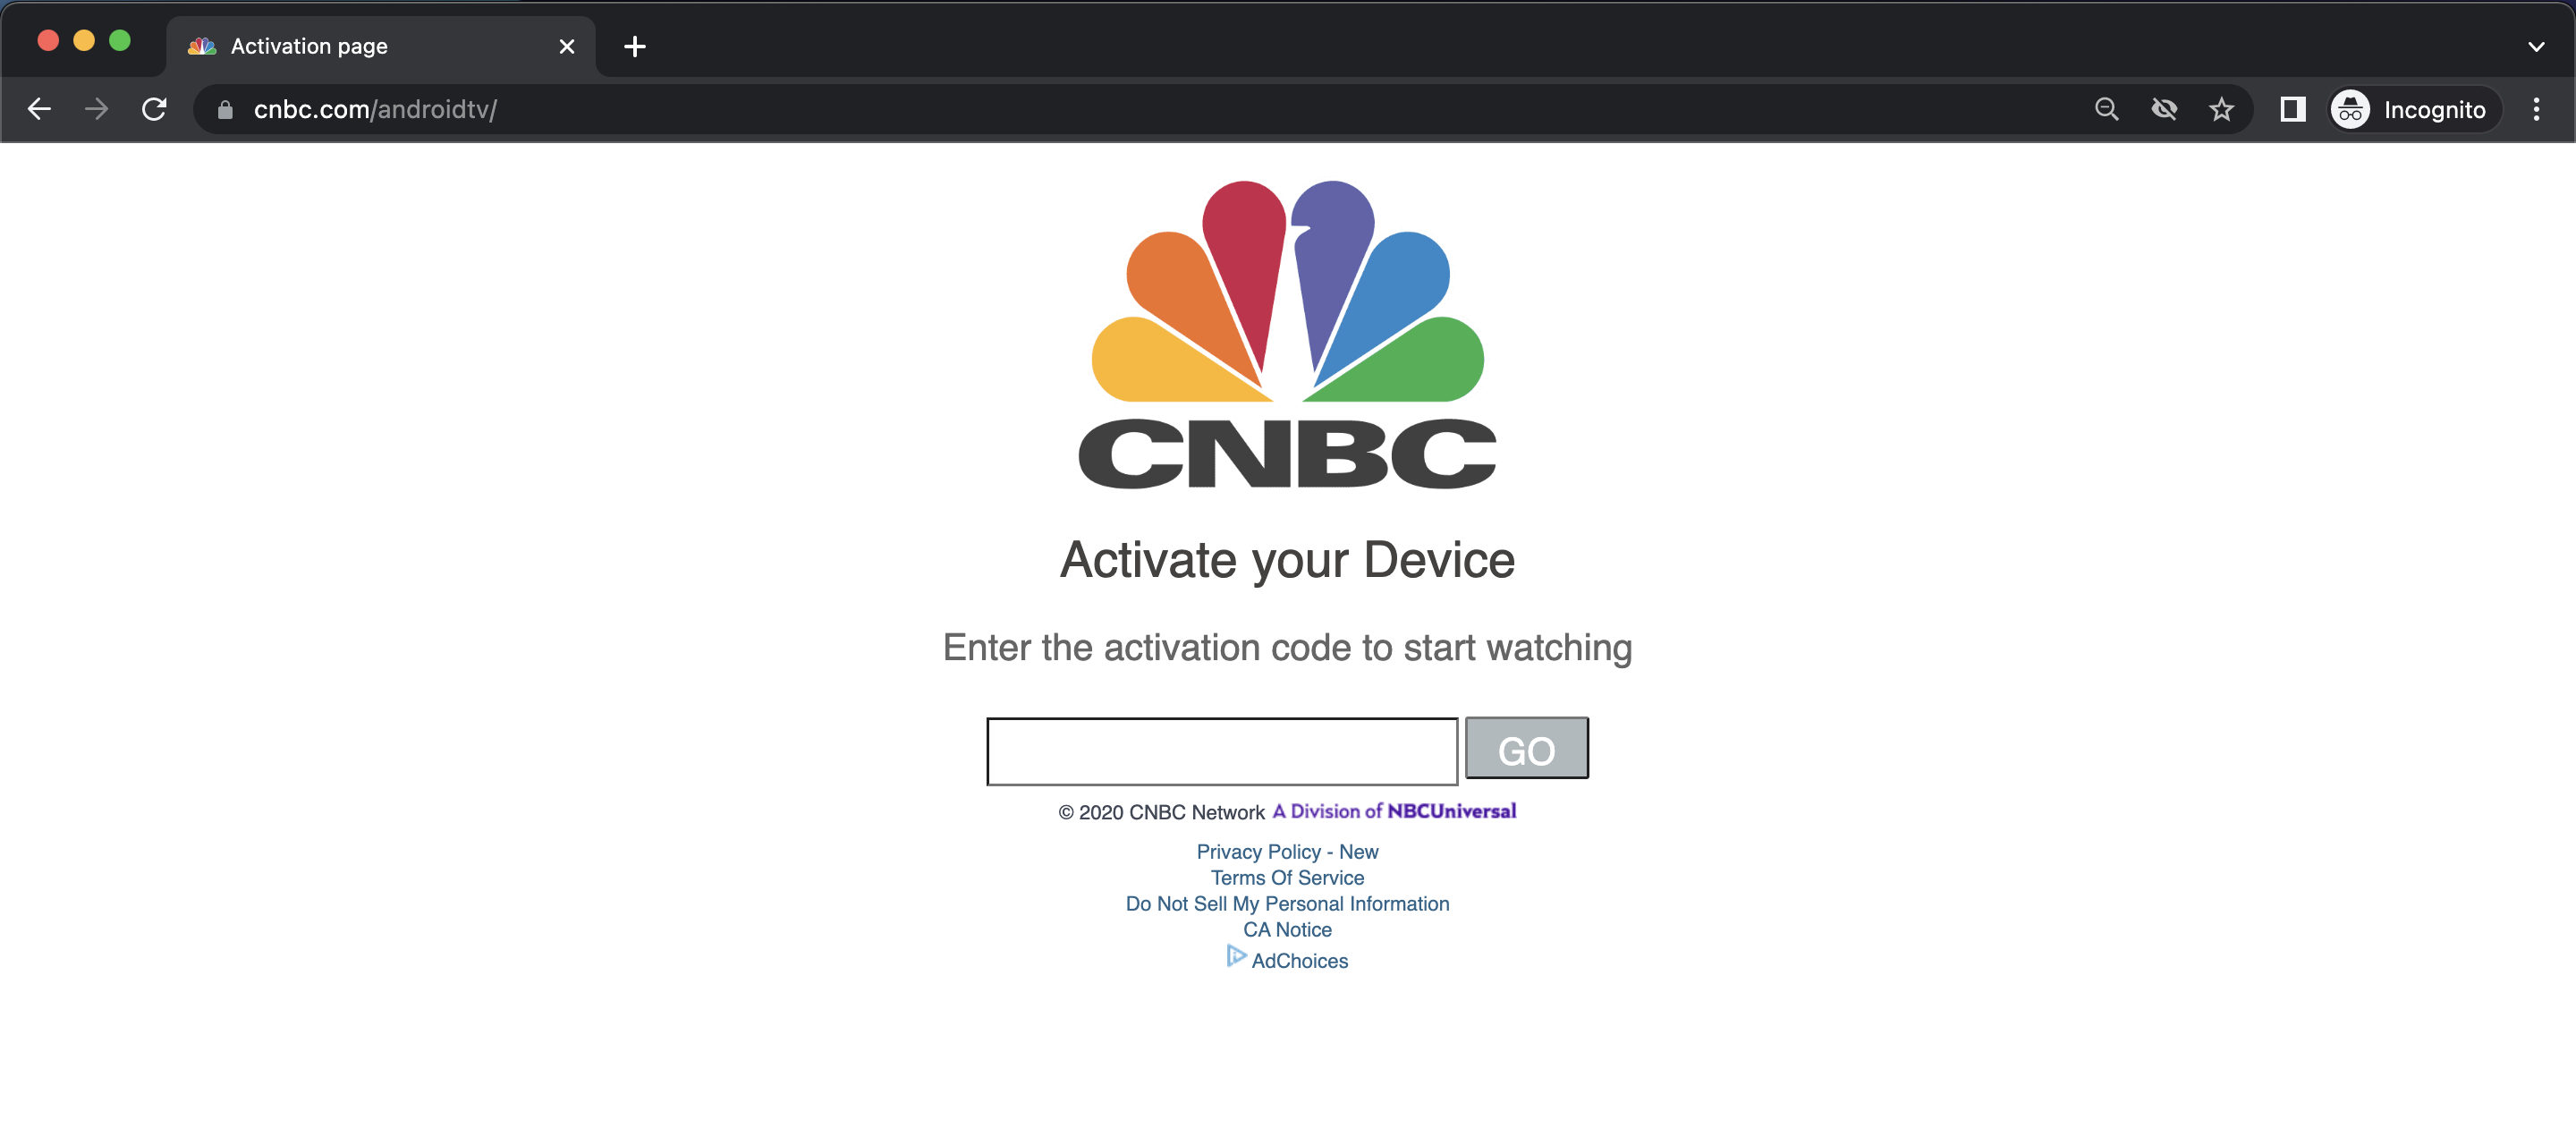Click the lock icon in the address bar
Screen dimensions: 2576x1145
click(x=225, y=110)
